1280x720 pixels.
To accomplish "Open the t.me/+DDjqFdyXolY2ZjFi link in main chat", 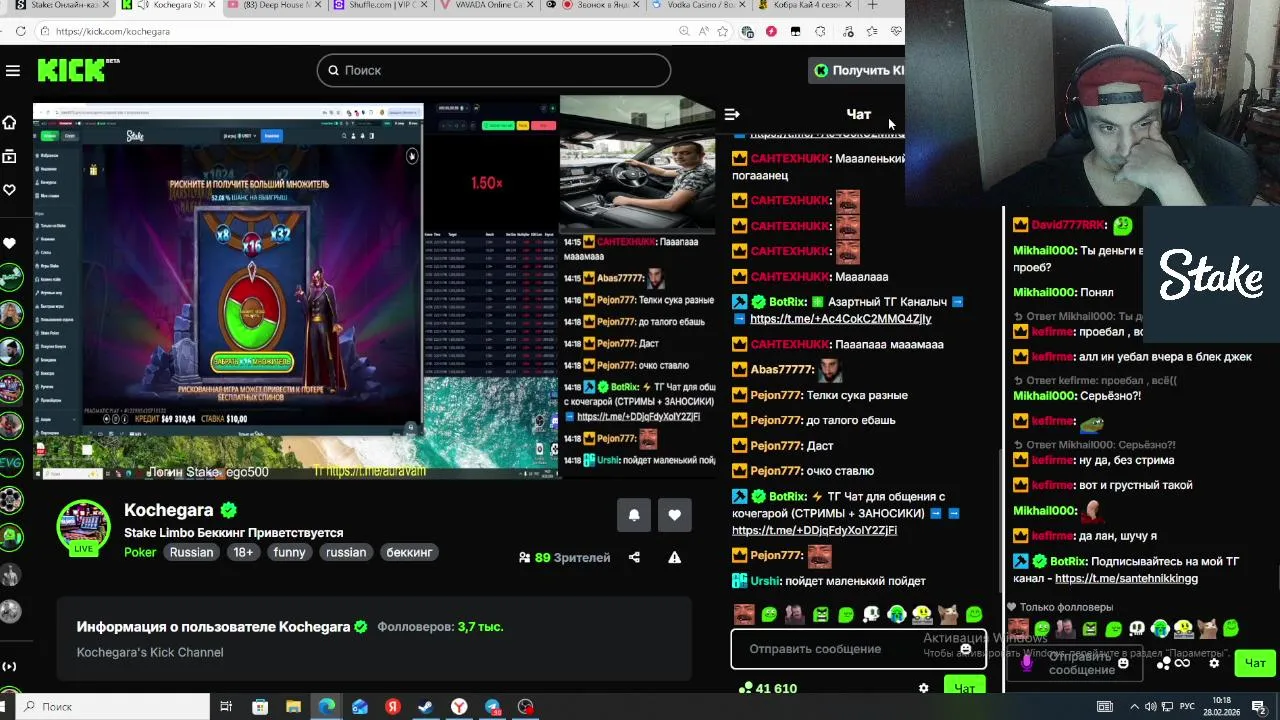I will [x=814, y=530].
